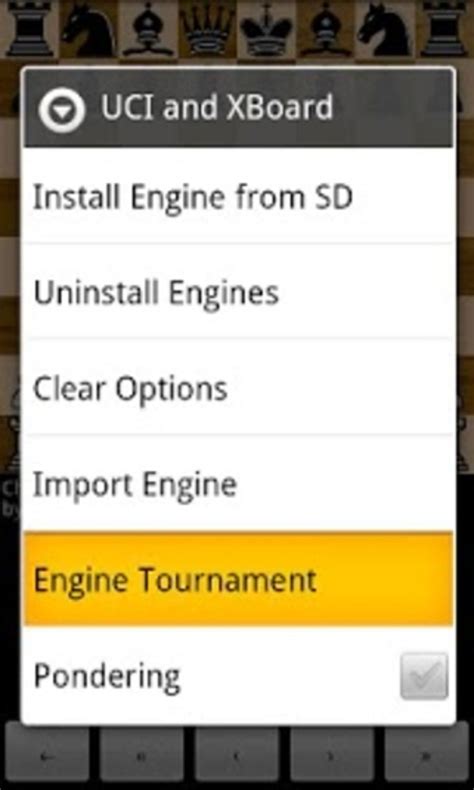474x790 pixels.
Task: Open the highlighted Engine Tournament item
Action: point(239,579)
